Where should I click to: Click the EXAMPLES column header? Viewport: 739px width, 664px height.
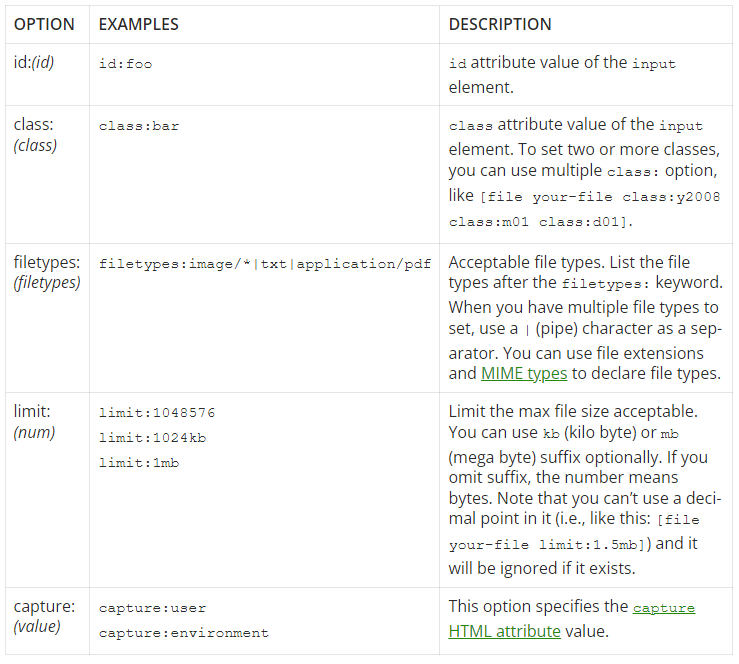tap(140, 24)
